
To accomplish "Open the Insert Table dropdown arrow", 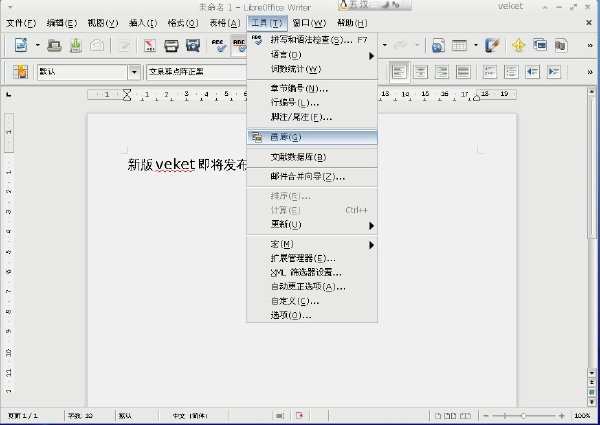I will click(x=476, y=45).
